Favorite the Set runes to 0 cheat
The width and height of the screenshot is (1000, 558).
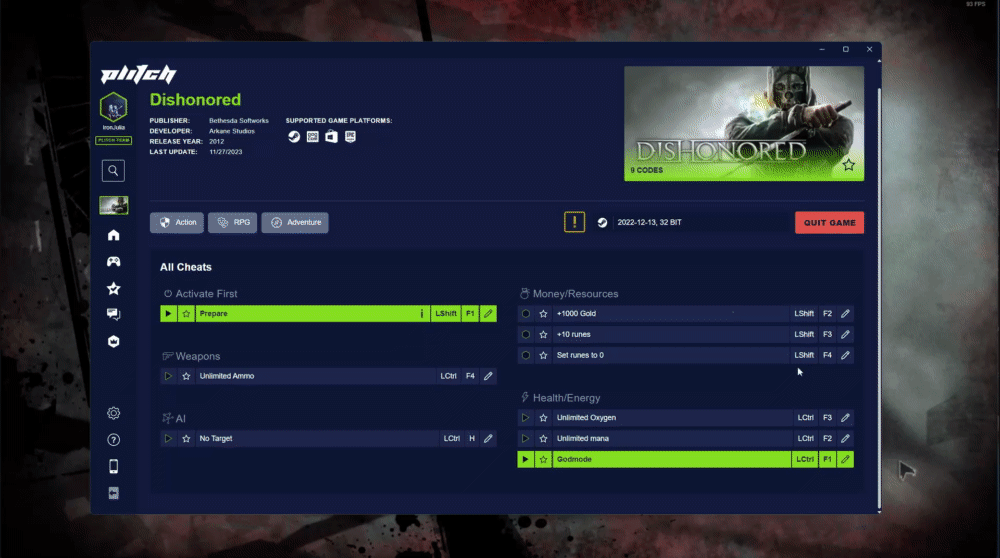coord(543,355)
